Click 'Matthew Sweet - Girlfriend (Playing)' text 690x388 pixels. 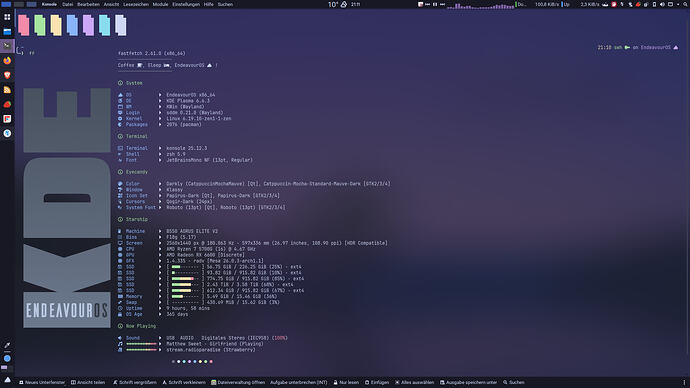pos(214,344)
